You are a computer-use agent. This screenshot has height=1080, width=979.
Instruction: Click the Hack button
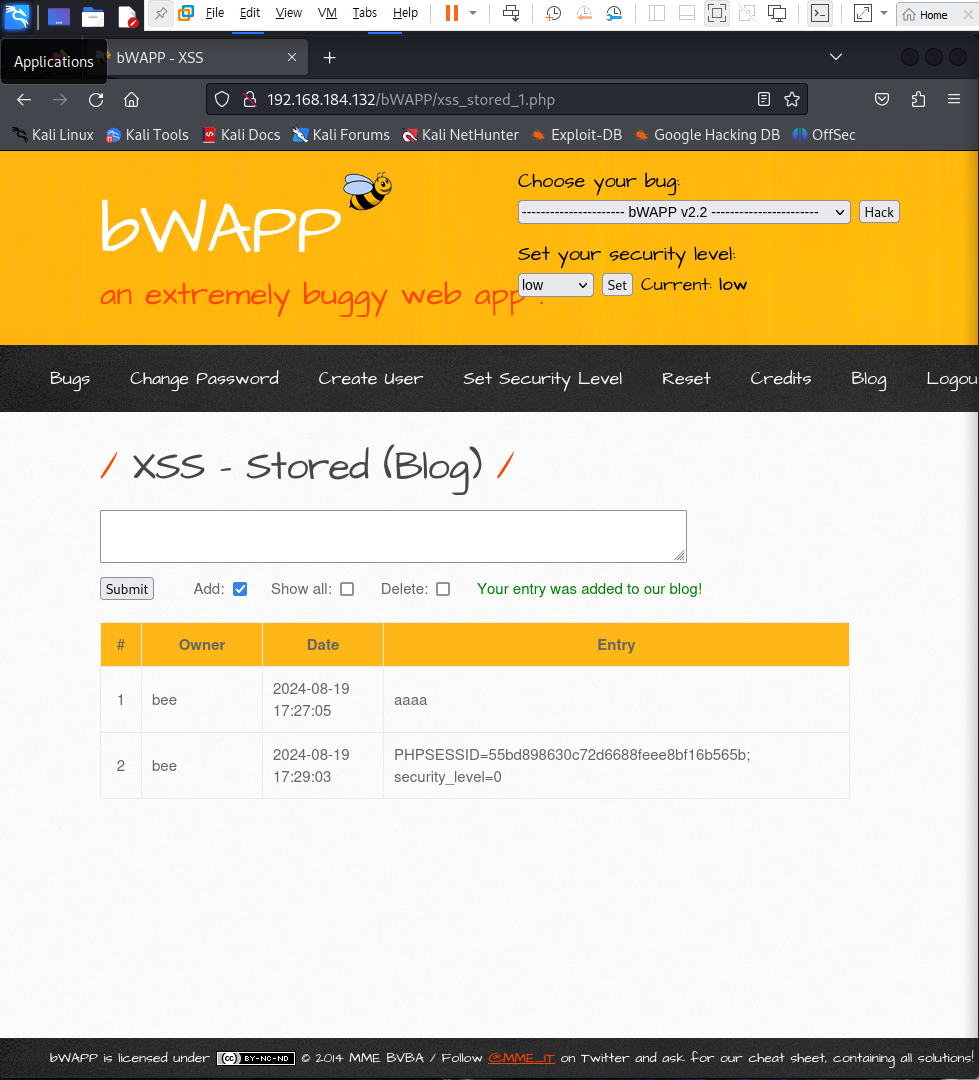pyautogui.click(x=879, y=212)
